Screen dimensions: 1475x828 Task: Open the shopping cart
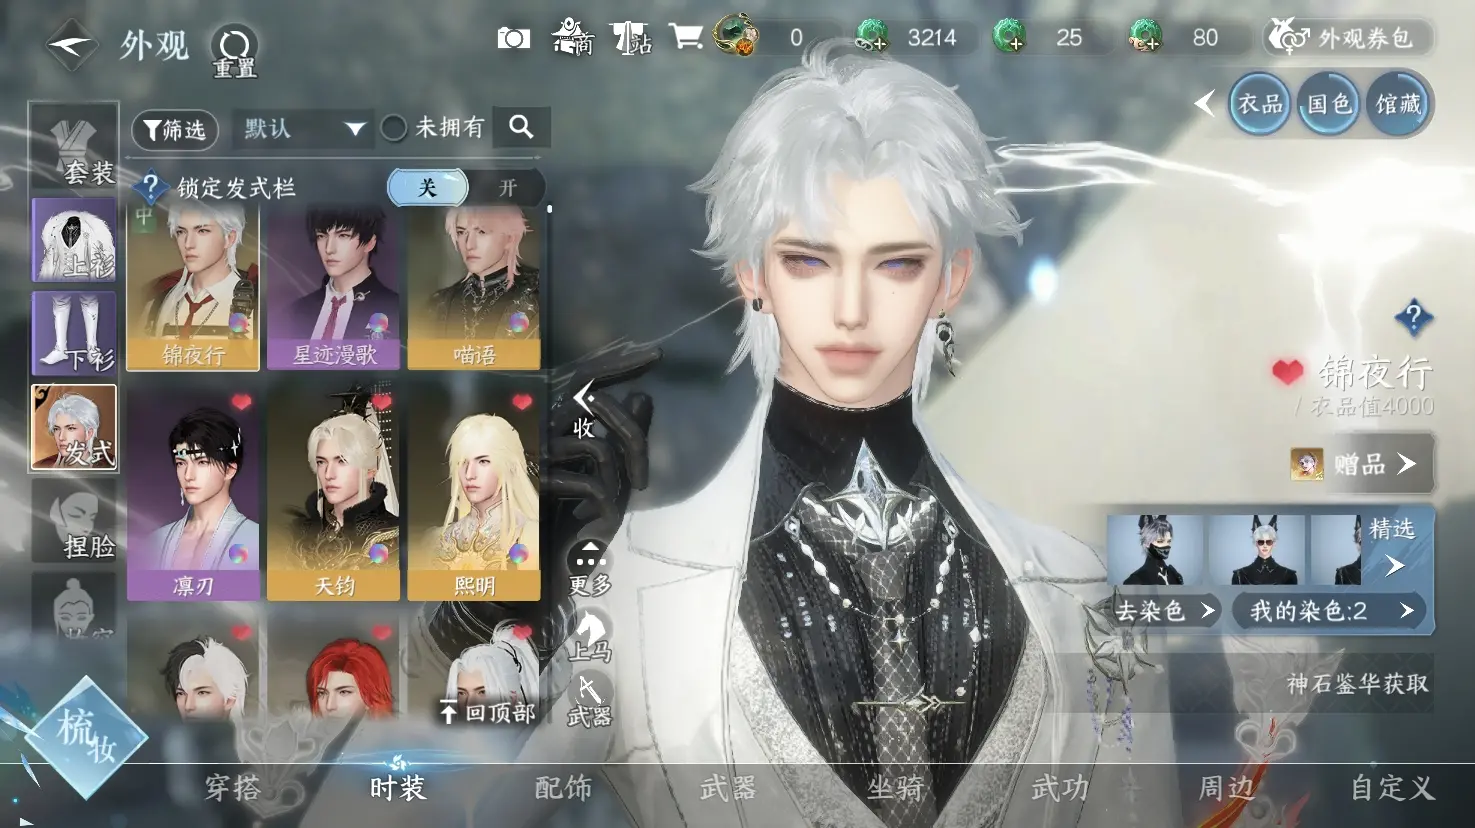686,37
